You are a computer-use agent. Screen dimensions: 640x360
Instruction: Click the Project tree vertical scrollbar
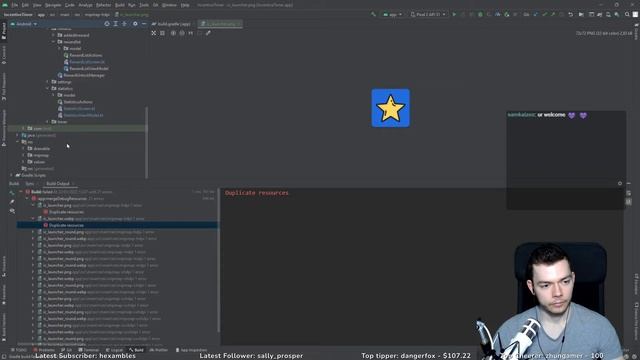coord(147,142)
